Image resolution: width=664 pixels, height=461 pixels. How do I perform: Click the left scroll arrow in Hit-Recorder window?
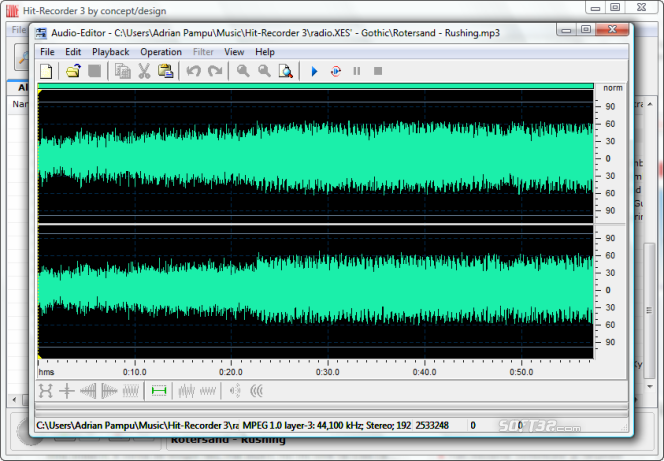coord(14,399)
